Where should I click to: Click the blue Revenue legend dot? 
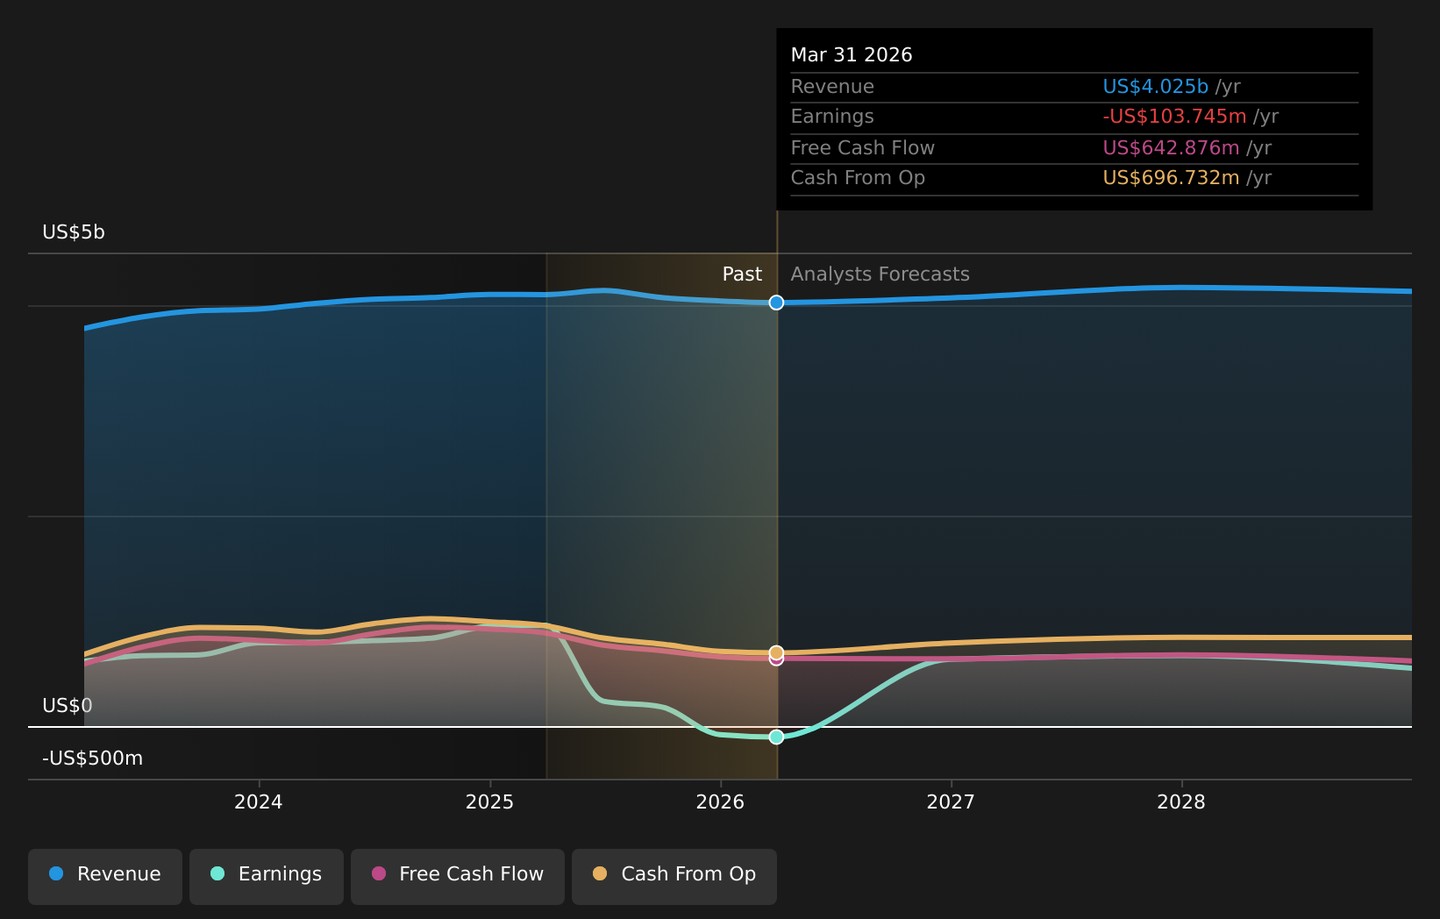pos(56,874)
